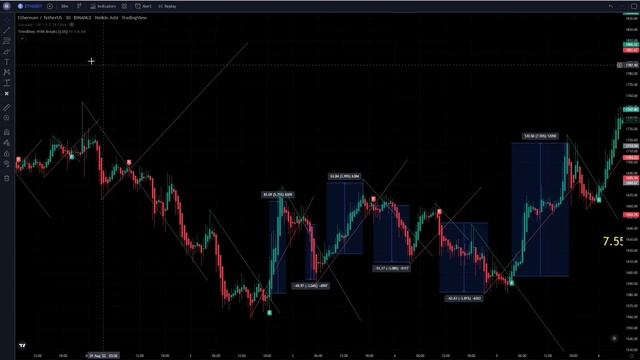Click the crosshair price plus button on price scale

(620, 65)
